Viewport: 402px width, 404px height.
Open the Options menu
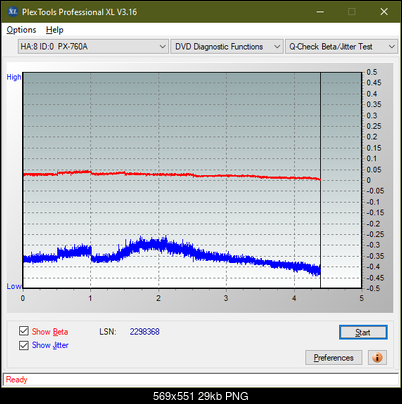point(21,30)
